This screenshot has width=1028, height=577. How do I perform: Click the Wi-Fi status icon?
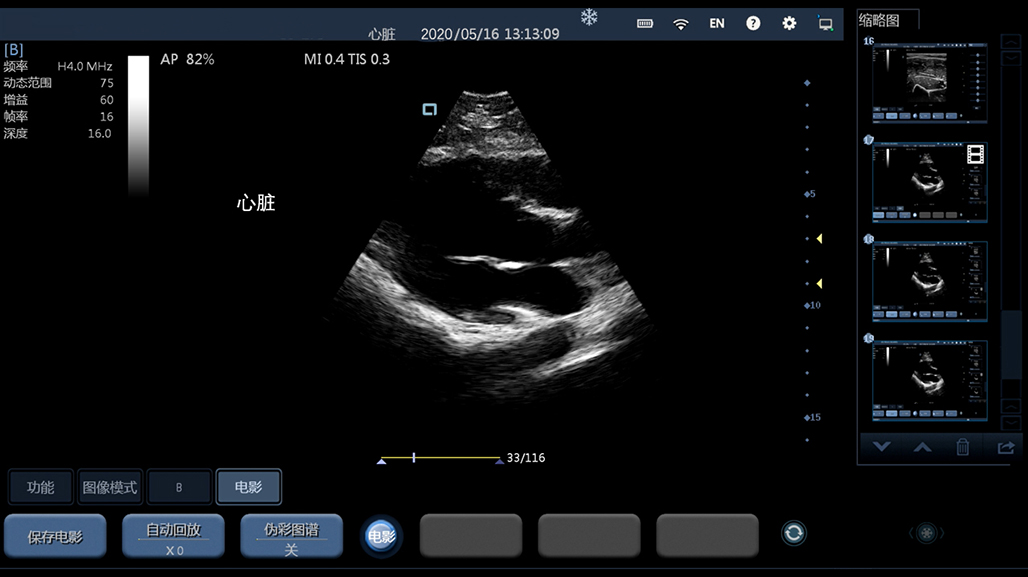pos(681,23)
